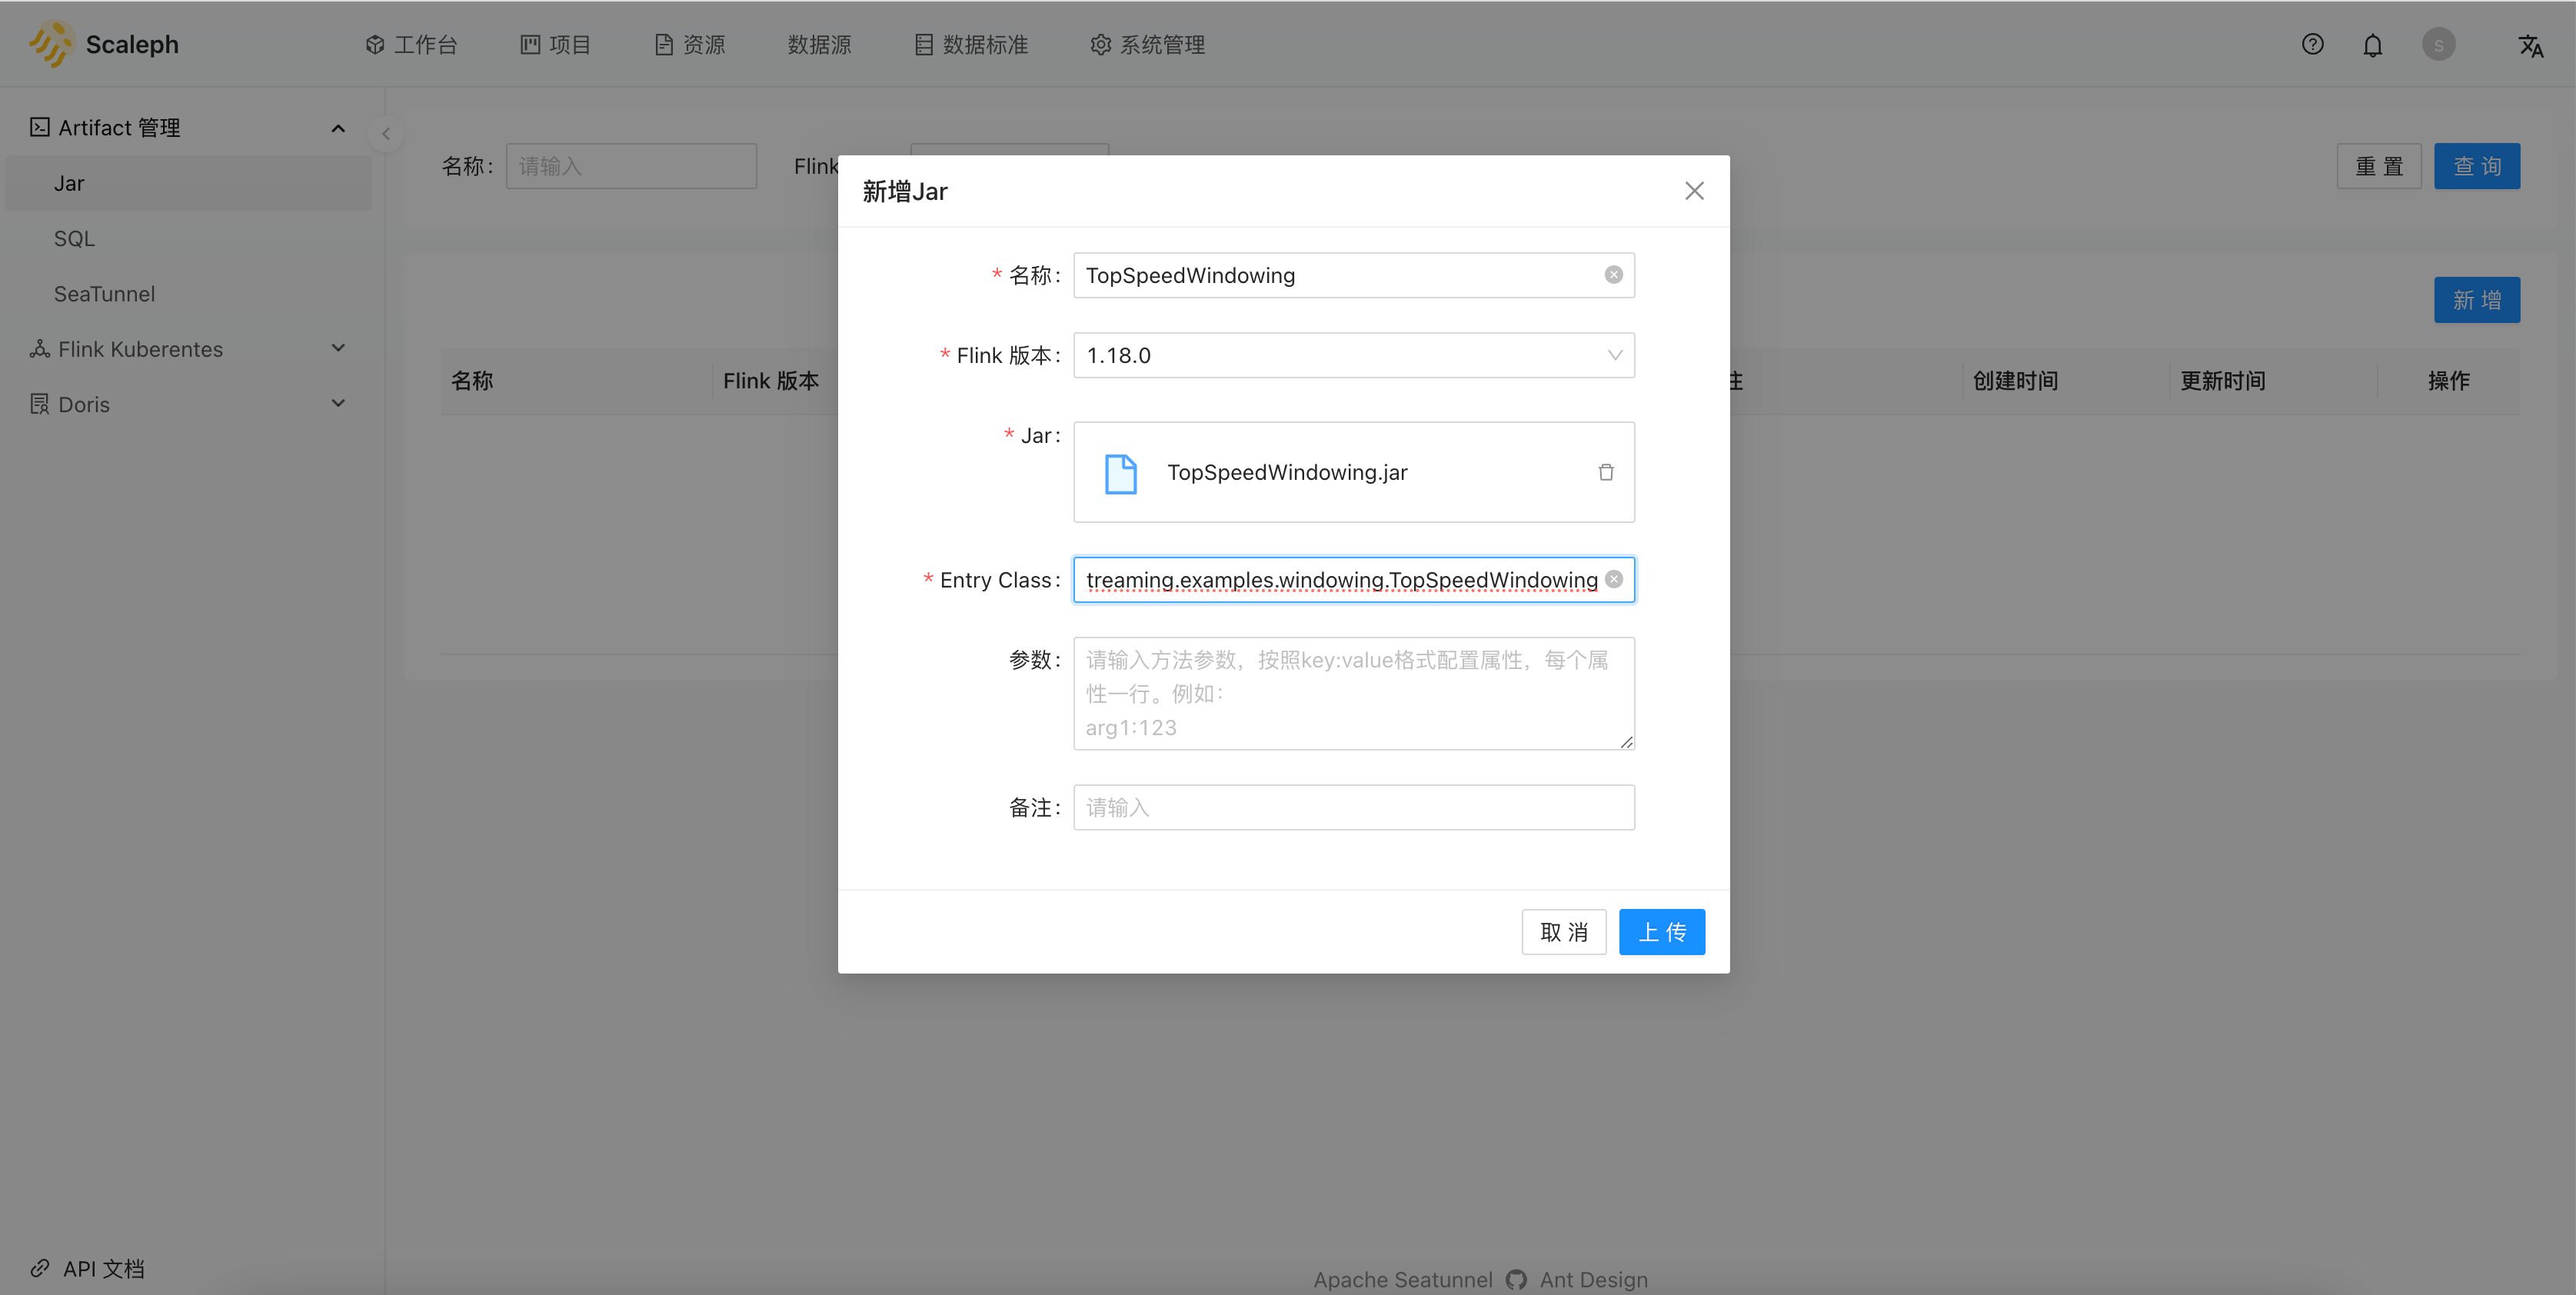Clear the Entry Class field

1613,579
